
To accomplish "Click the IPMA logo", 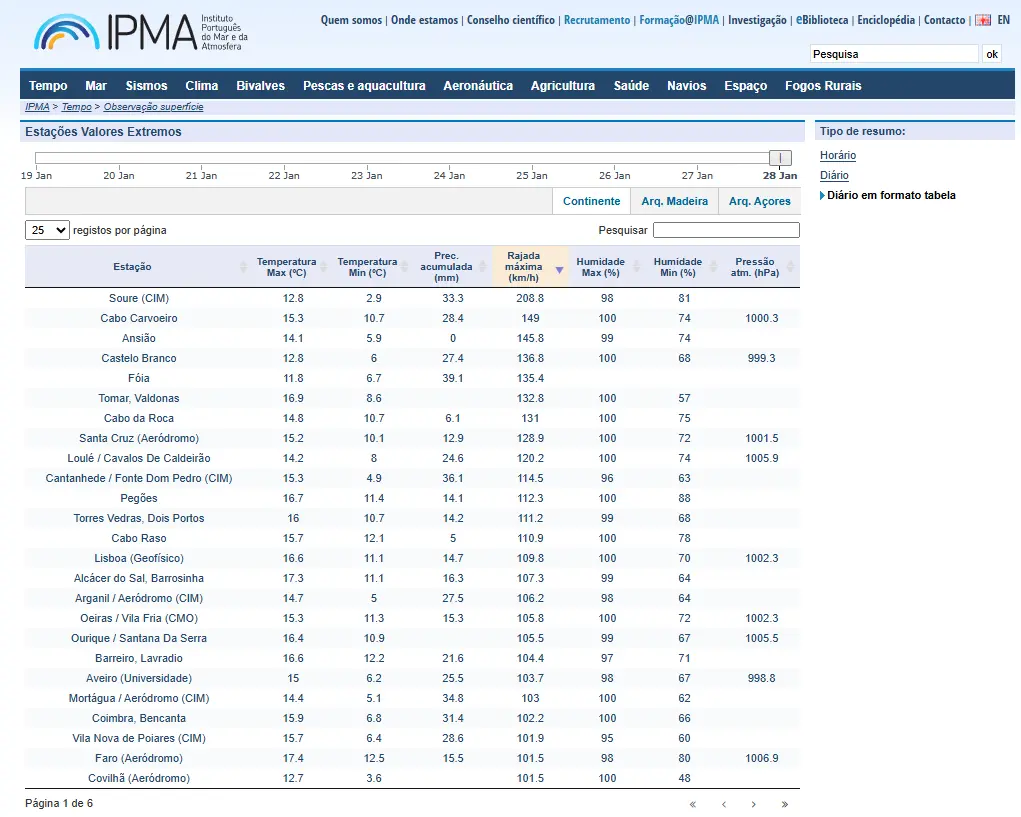I will (x=140, y=33).
